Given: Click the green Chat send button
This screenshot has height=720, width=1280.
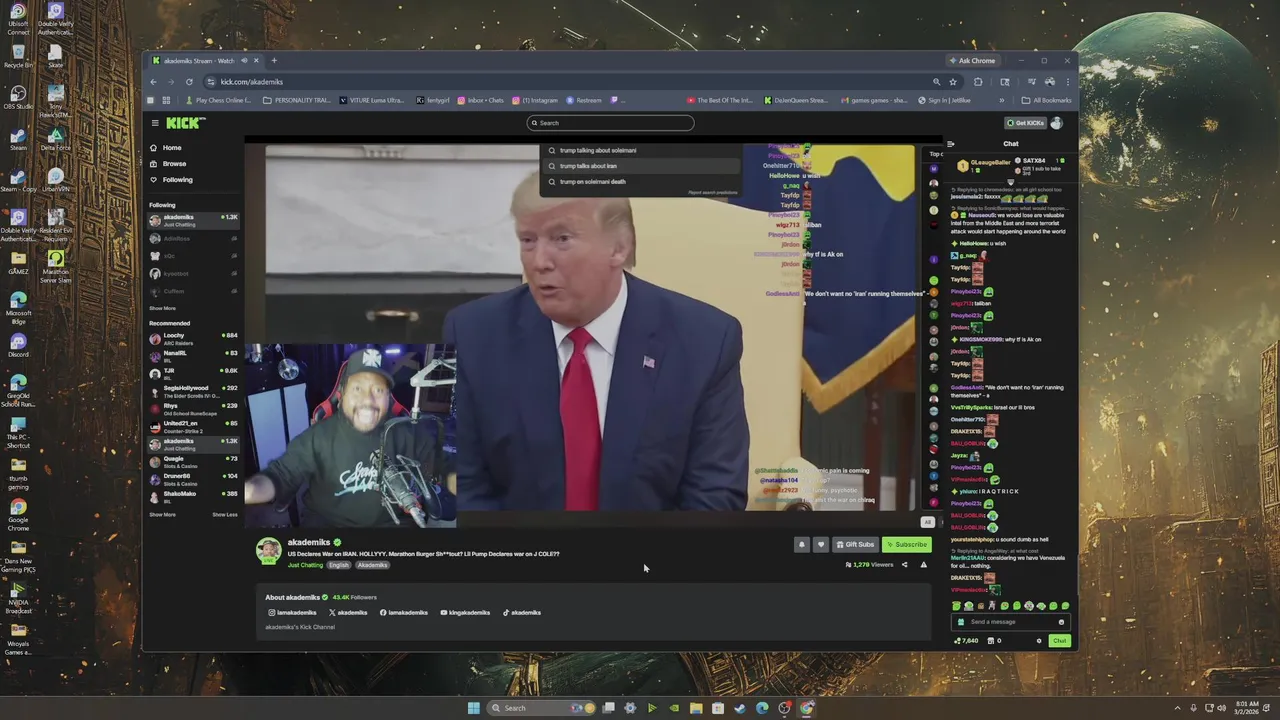Looking at the screenshot, I should click(x=1059, y=641).
